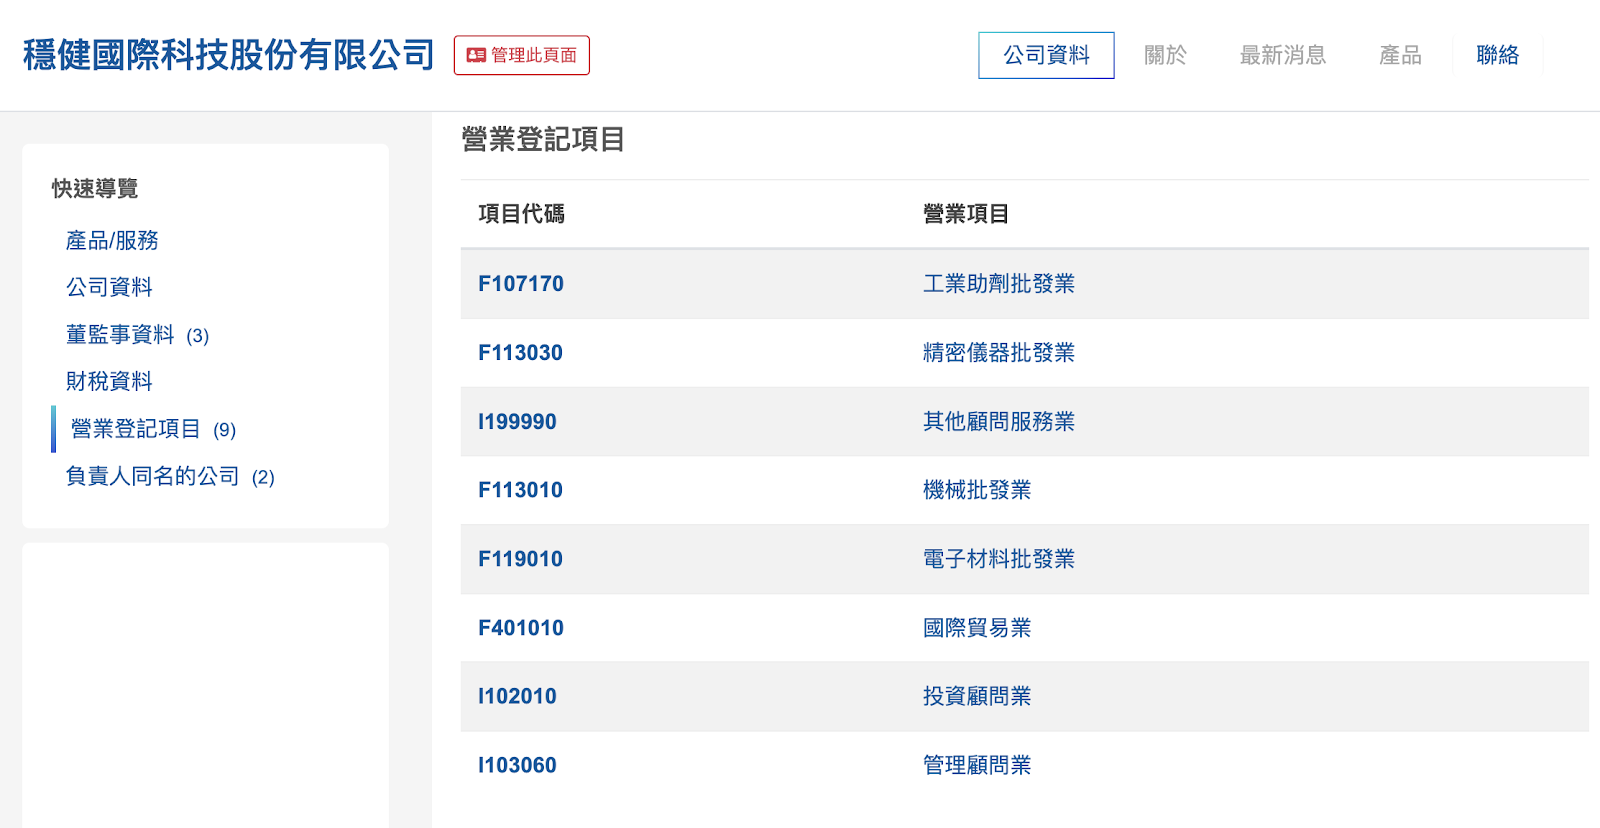Image resolution: width=1600 pixels, height=828 pixels.
Task: Click code F119010
Action: (520, 559)
